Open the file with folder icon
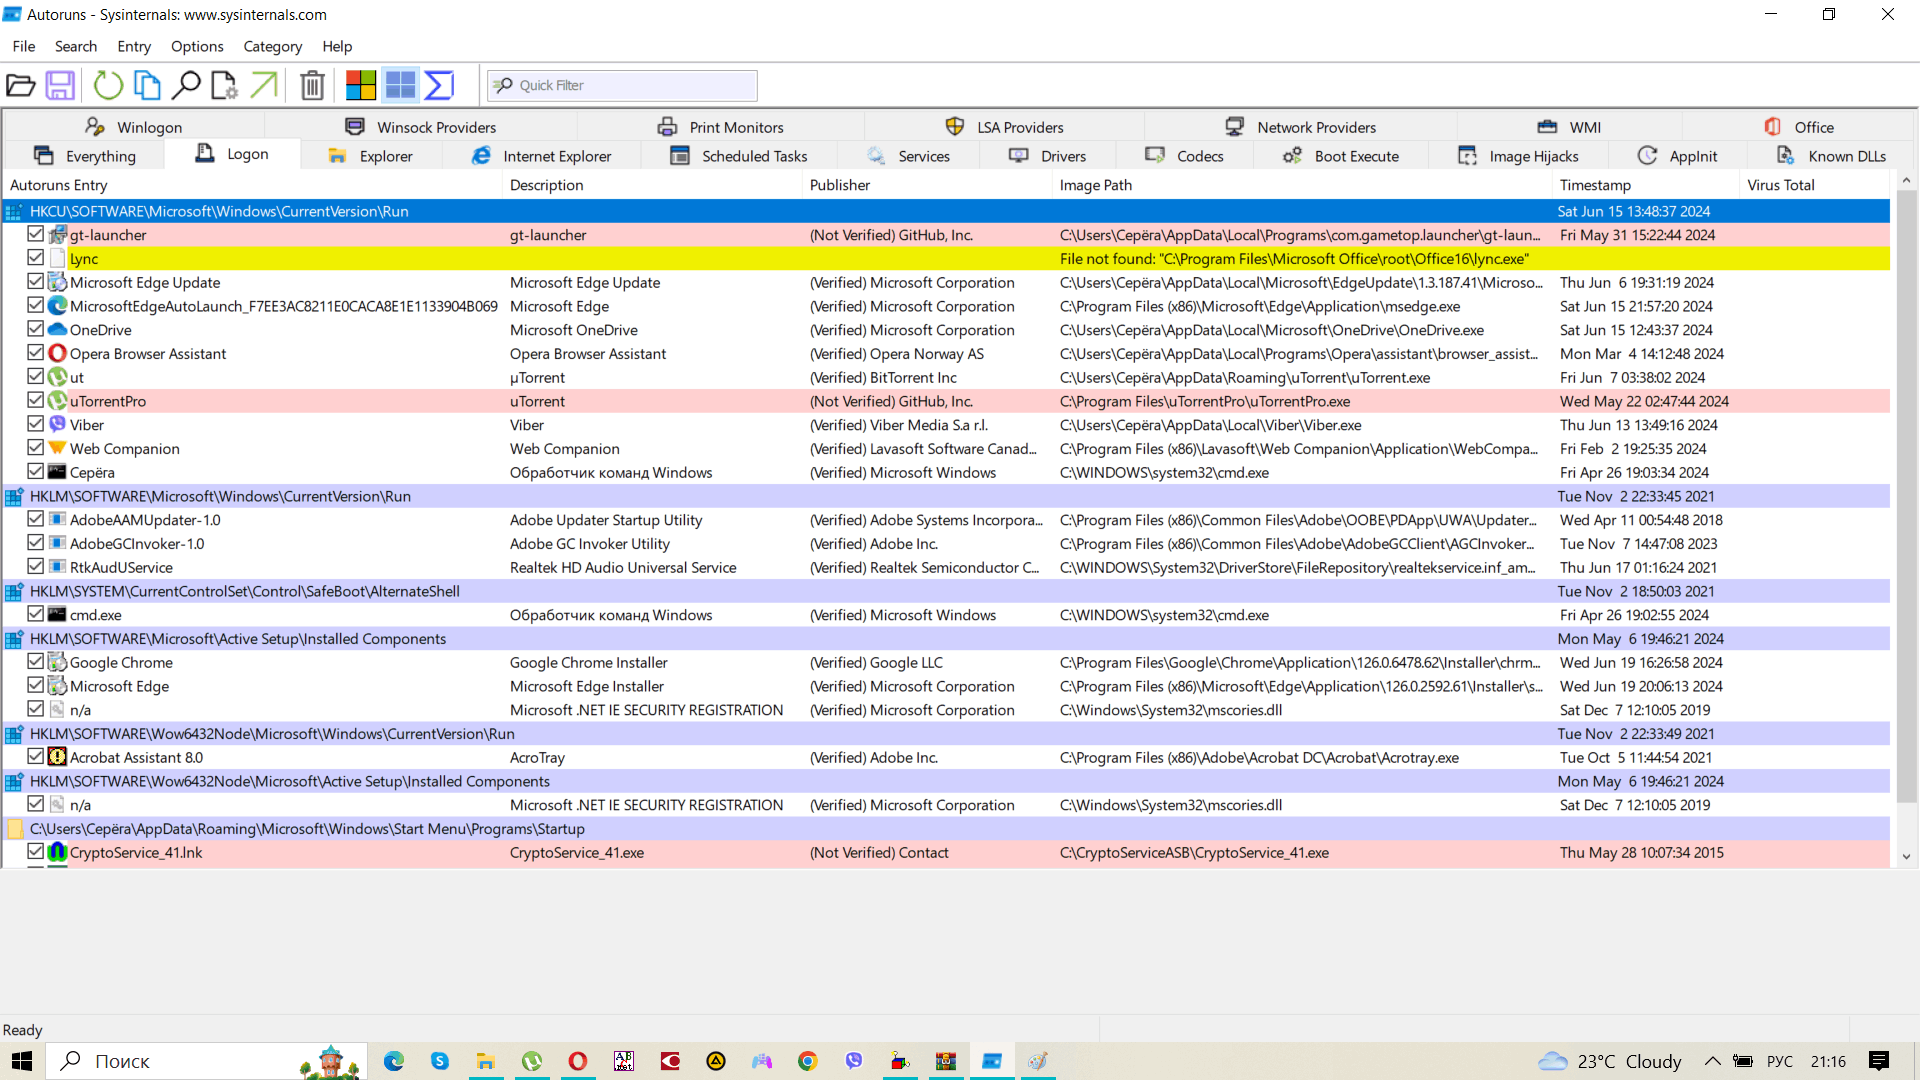The height and width of the screenshot is (1080, 1920). (22, 84)
